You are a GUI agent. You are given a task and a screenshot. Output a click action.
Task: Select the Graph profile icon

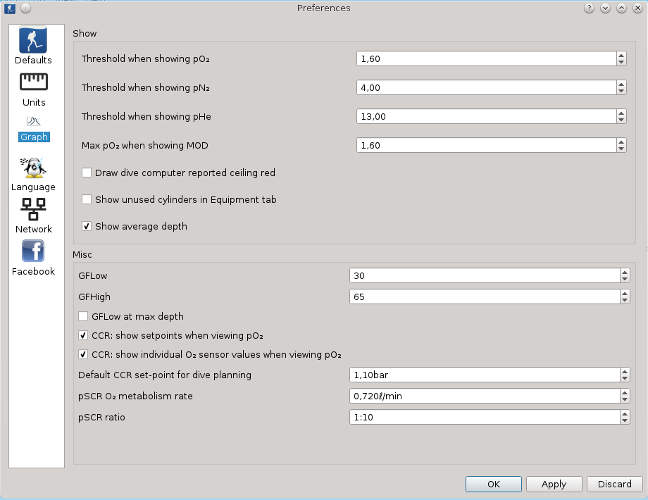[x=33, y=121]
